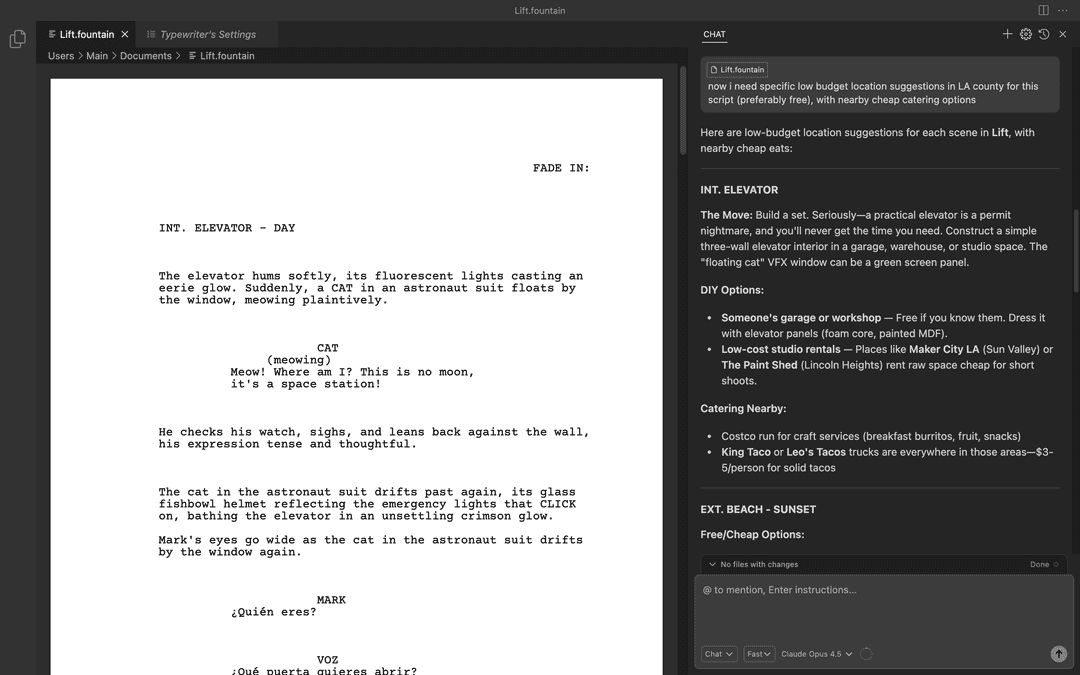Close the chat panel
1080x675 pixels.
(x=1062, y=33)
